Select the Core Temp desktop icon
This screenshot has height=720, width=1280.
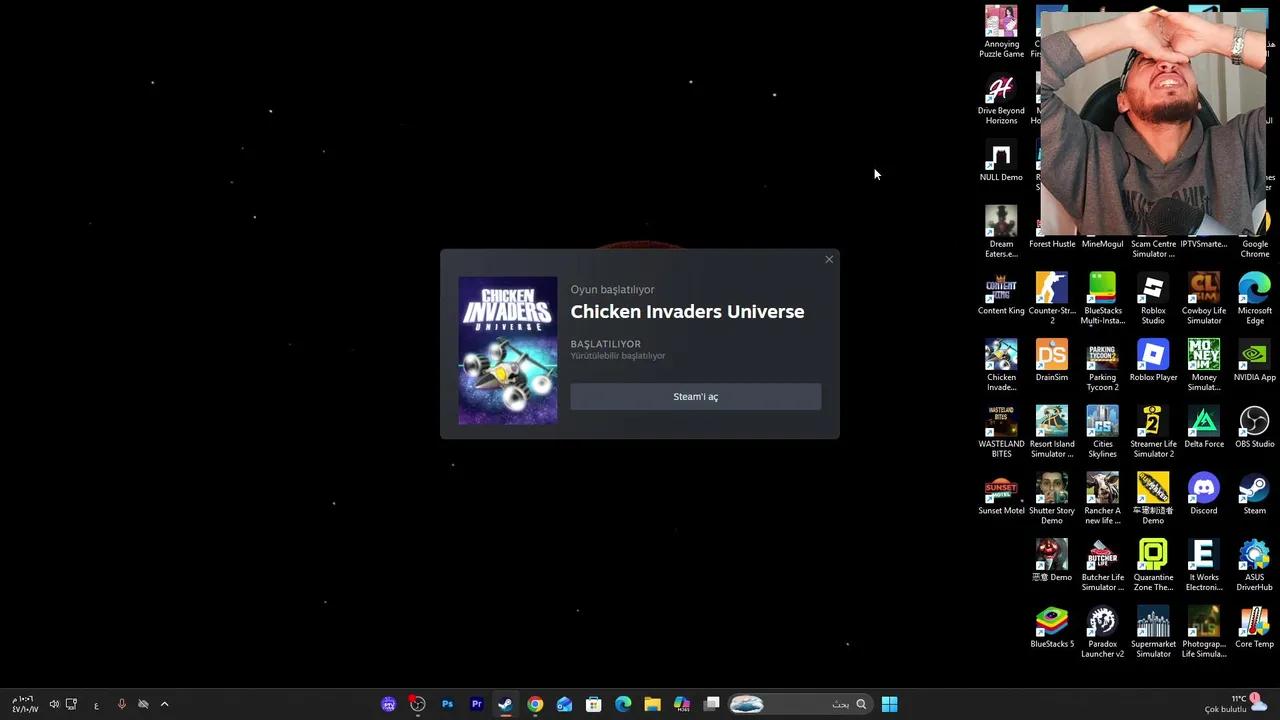[1254, 628]
